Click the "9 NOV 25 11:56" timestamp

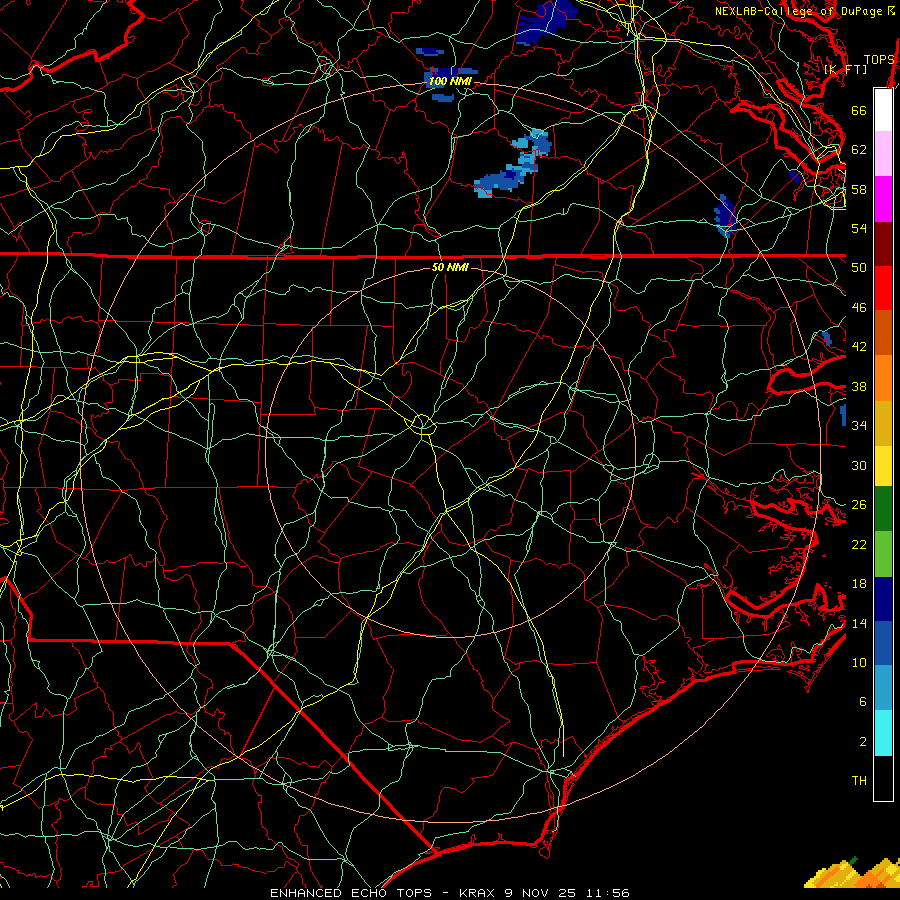coord(567,893)
